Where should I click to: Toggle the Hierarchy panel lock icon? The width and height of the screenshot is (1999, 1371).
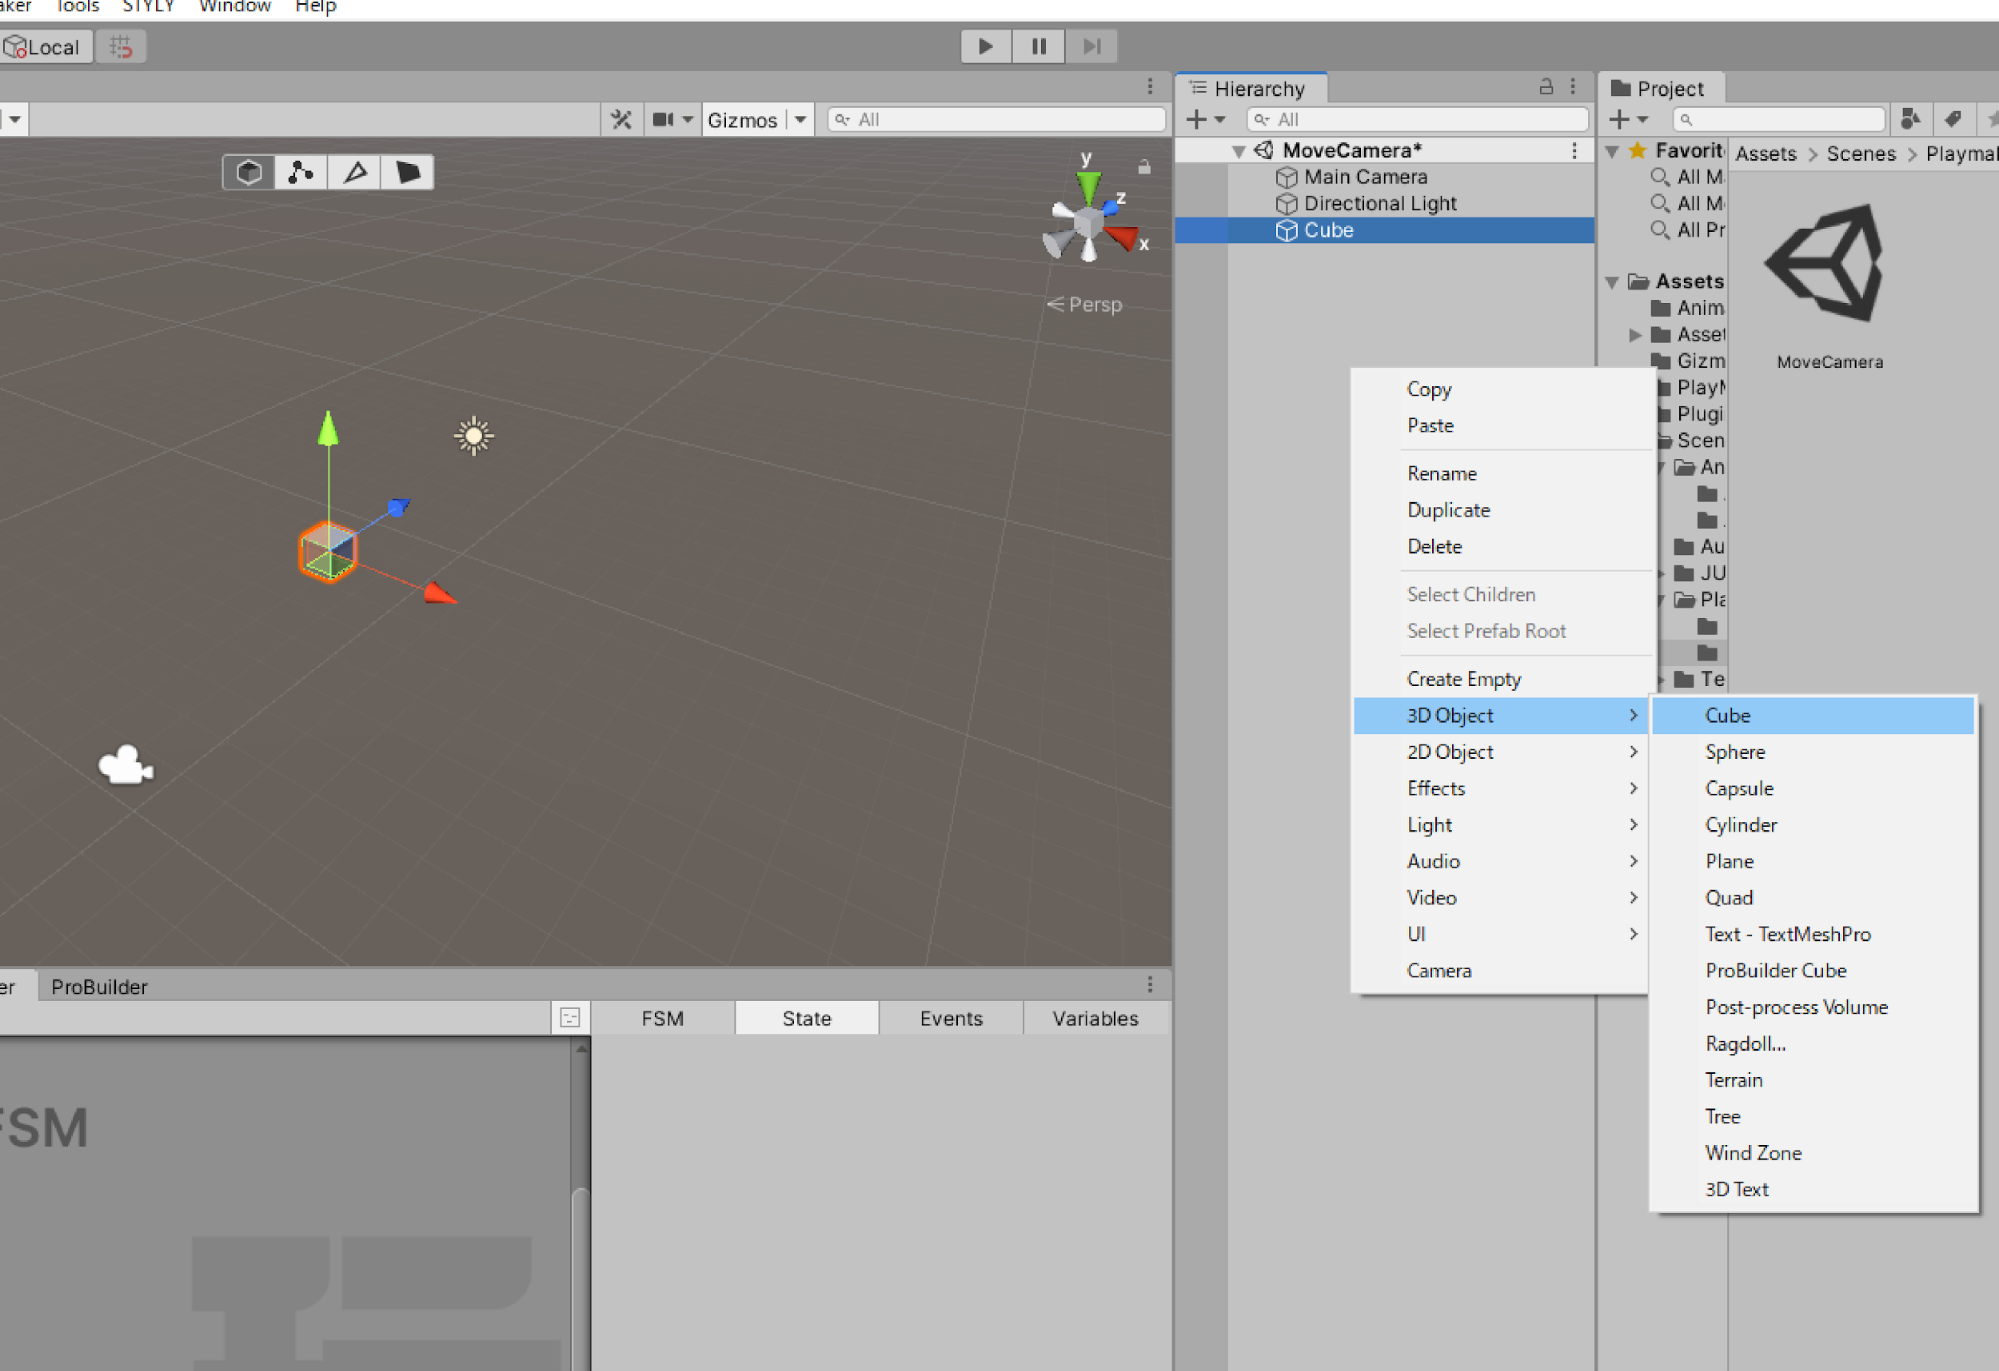[x=1546, y=87]
